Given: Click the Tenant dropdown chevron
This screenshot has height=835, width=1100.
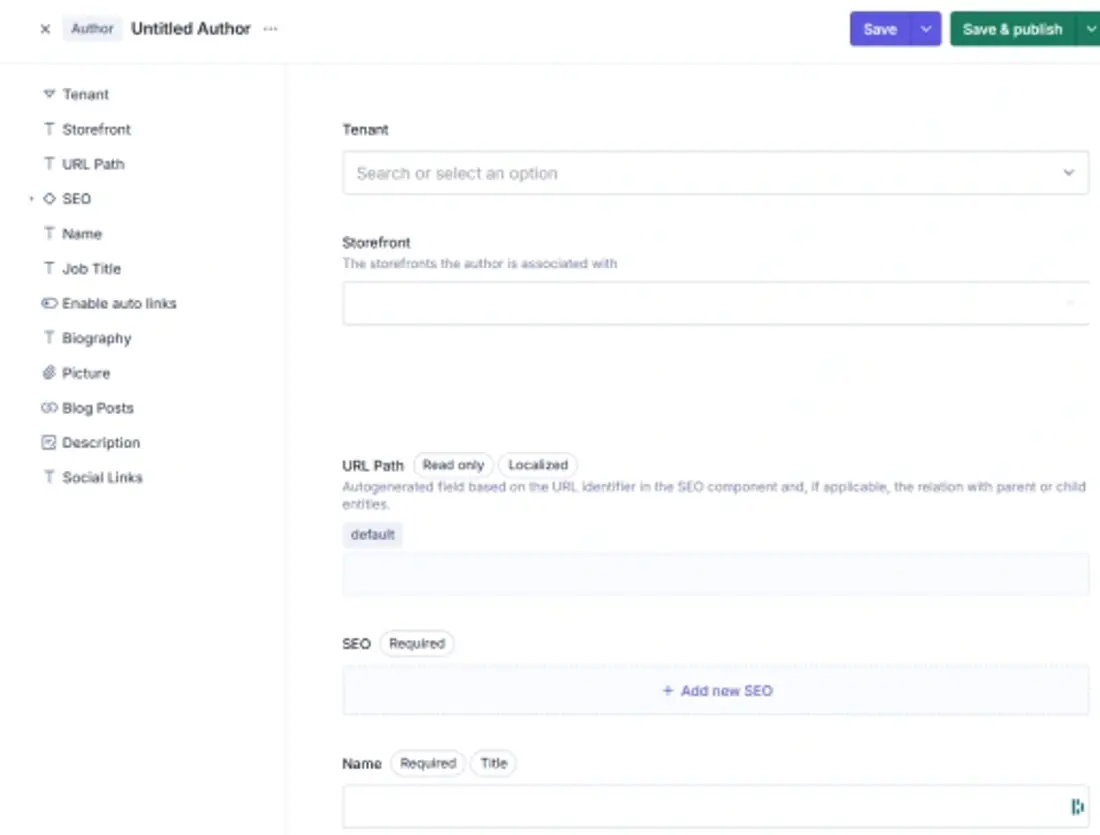Looking at the screenshot, I should [1068, 173].
